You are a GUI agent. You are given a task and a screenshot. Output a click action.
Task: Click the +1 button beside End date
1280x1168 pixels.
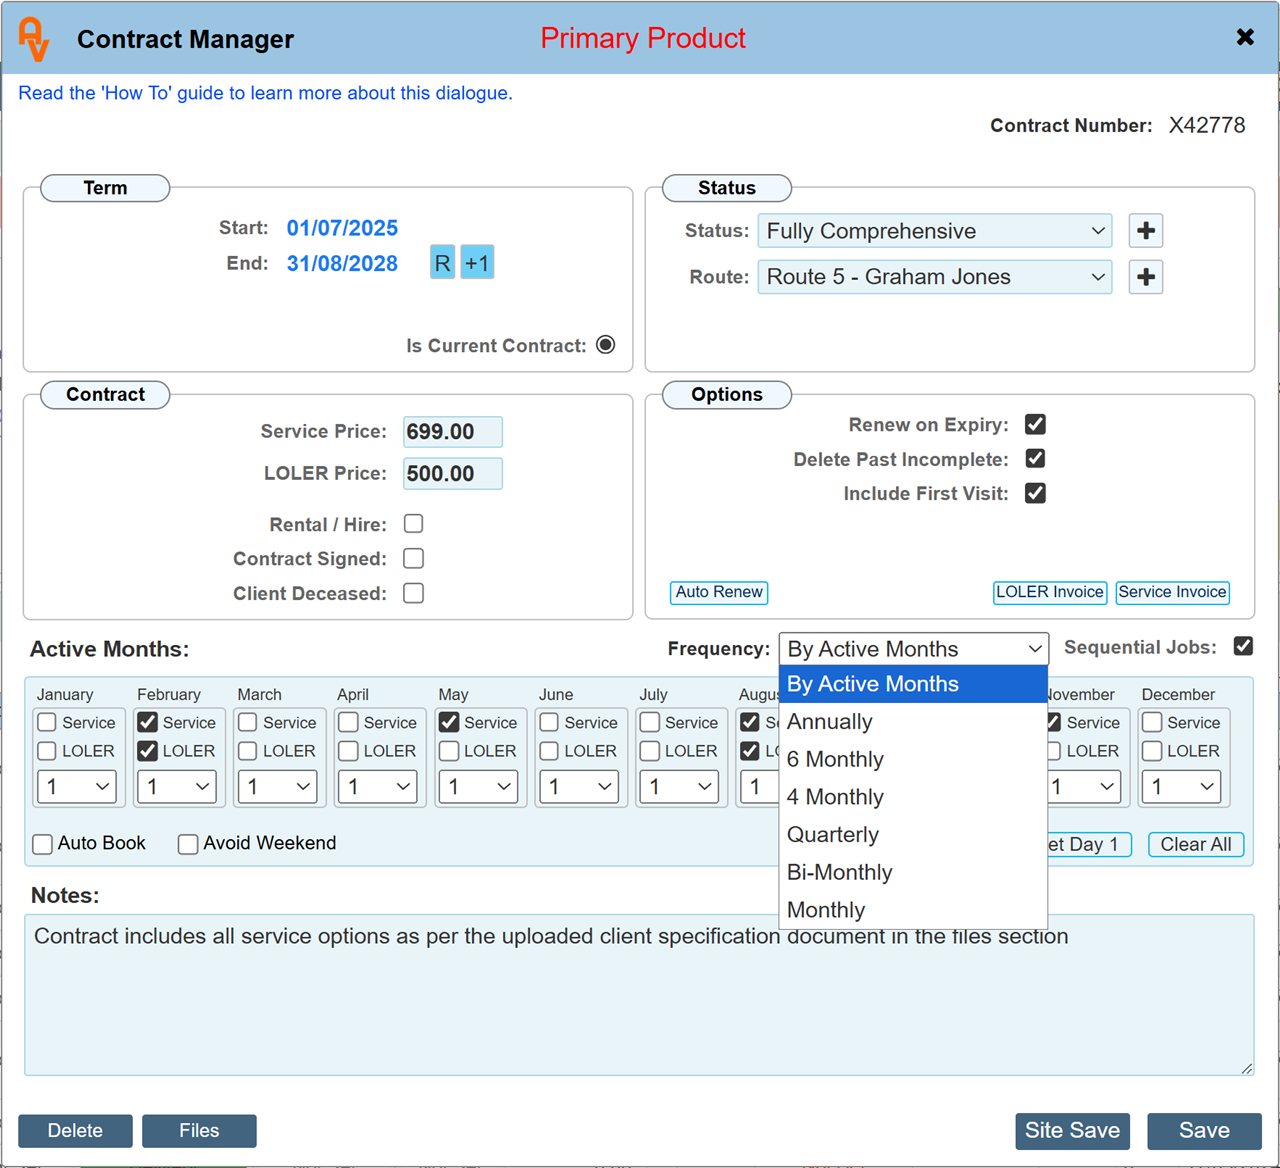477,263
